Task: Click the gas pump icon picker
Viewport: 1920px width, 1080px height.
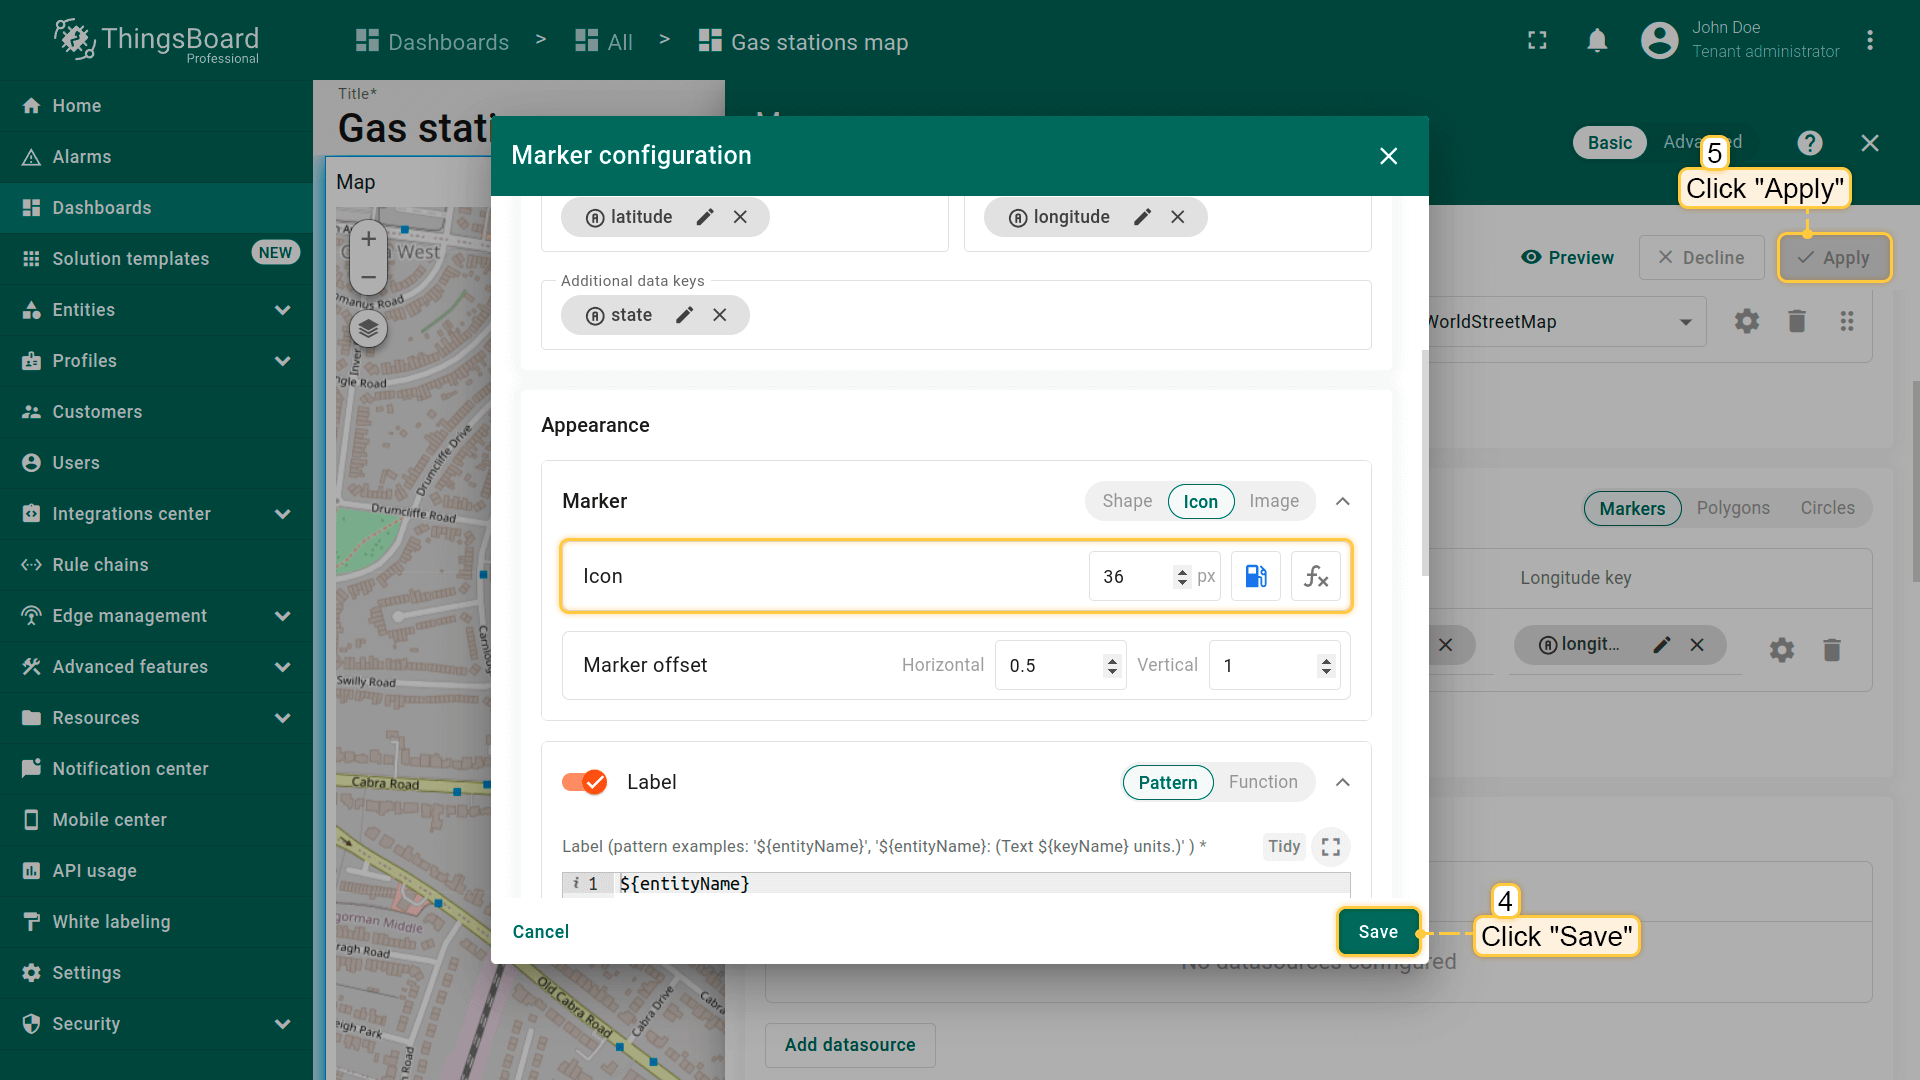Action: [x=1255, y=576]
